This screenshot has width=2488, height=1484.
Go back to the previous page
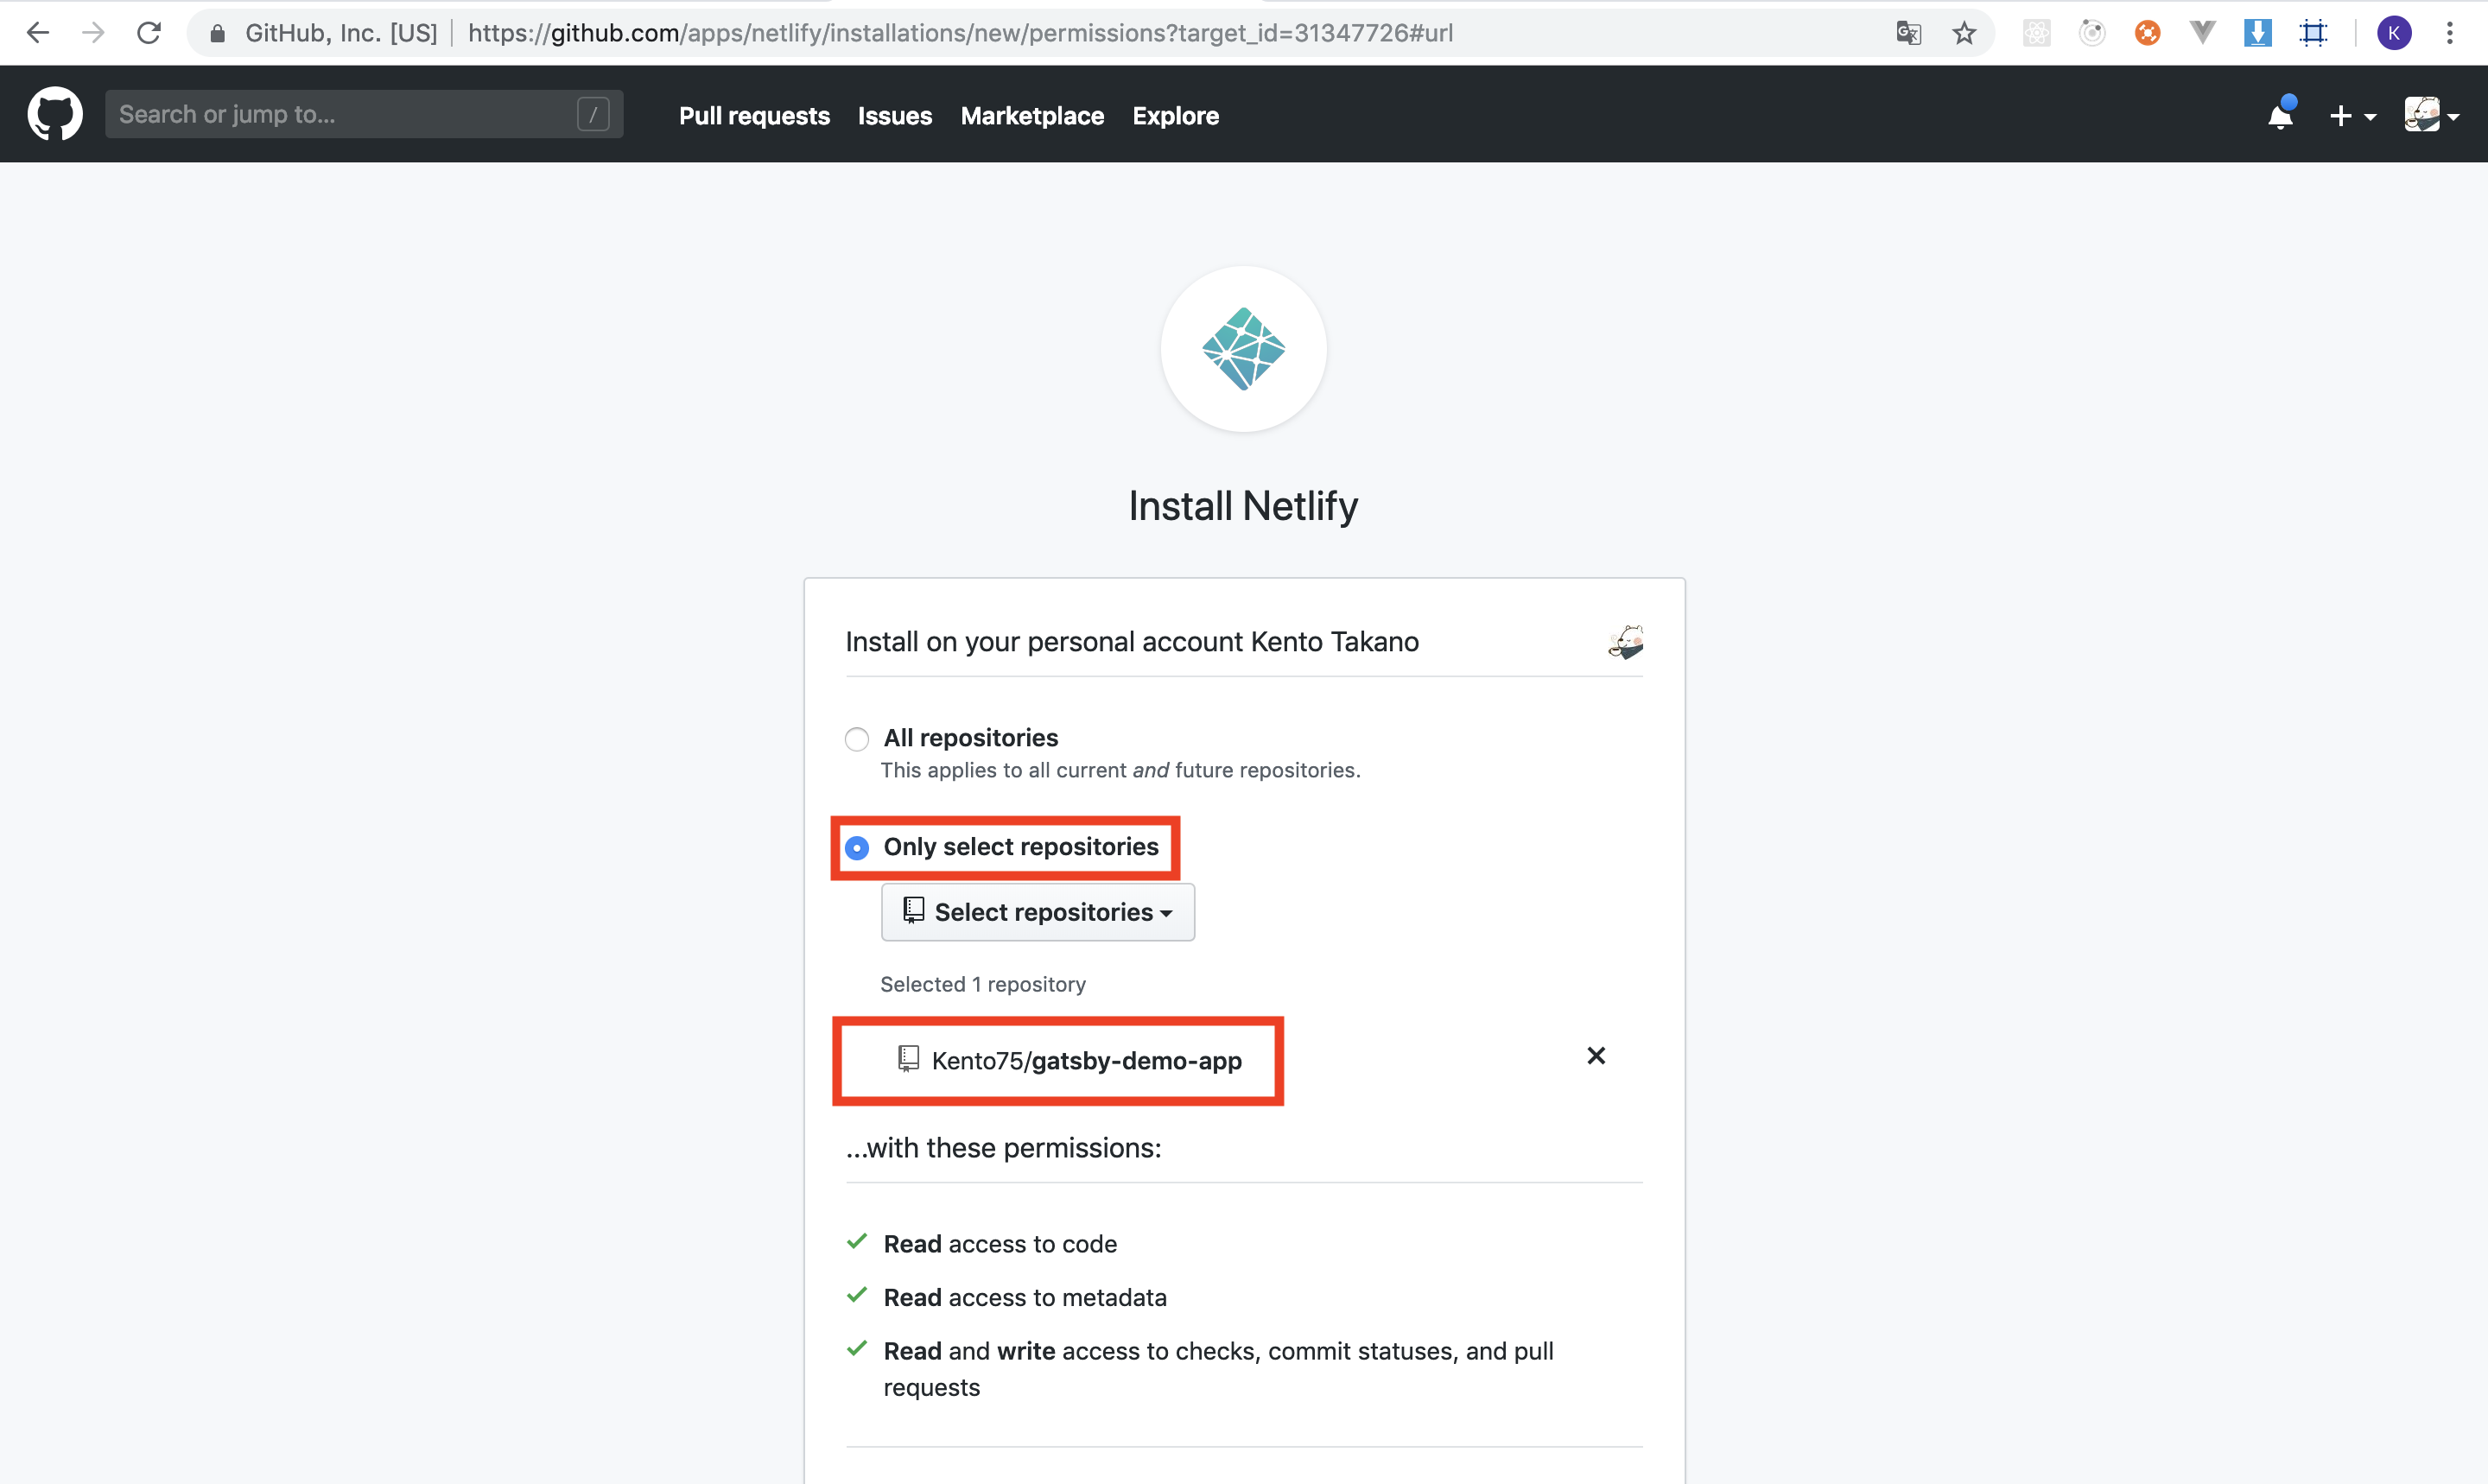click(x=38, y=33)
